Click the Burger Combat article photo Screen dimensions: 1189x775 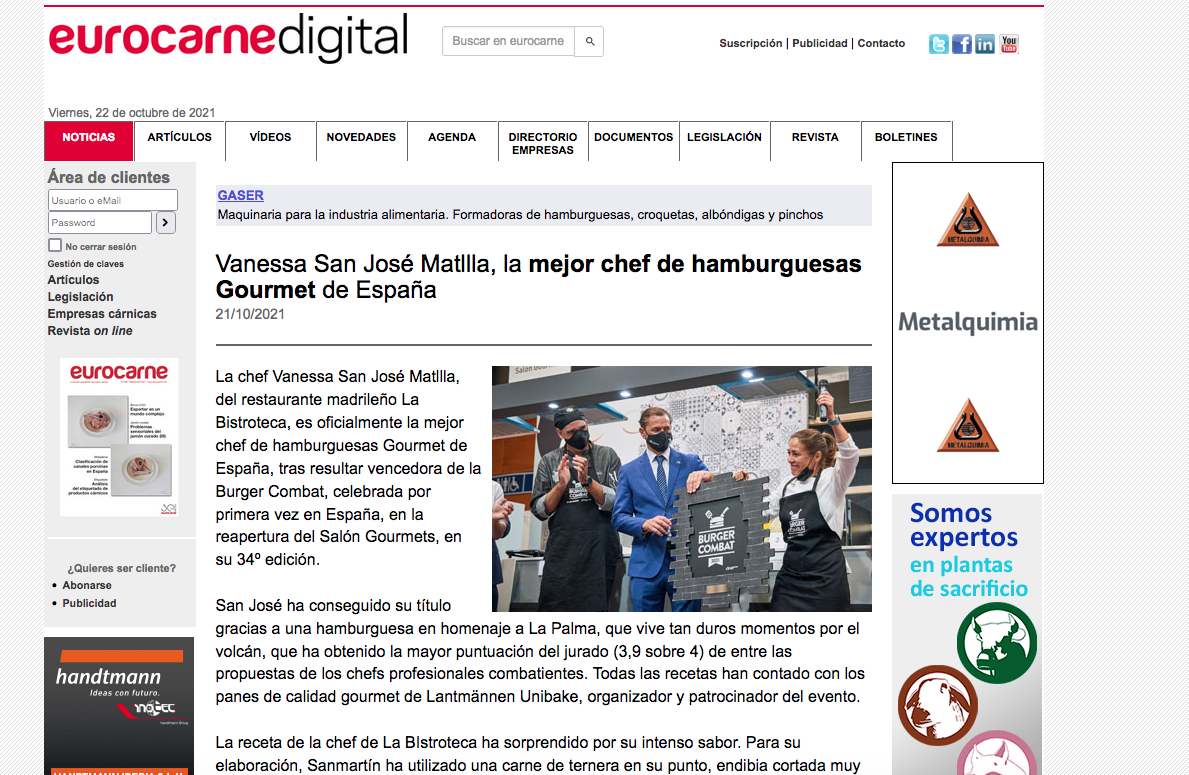(x=682, y=488)
